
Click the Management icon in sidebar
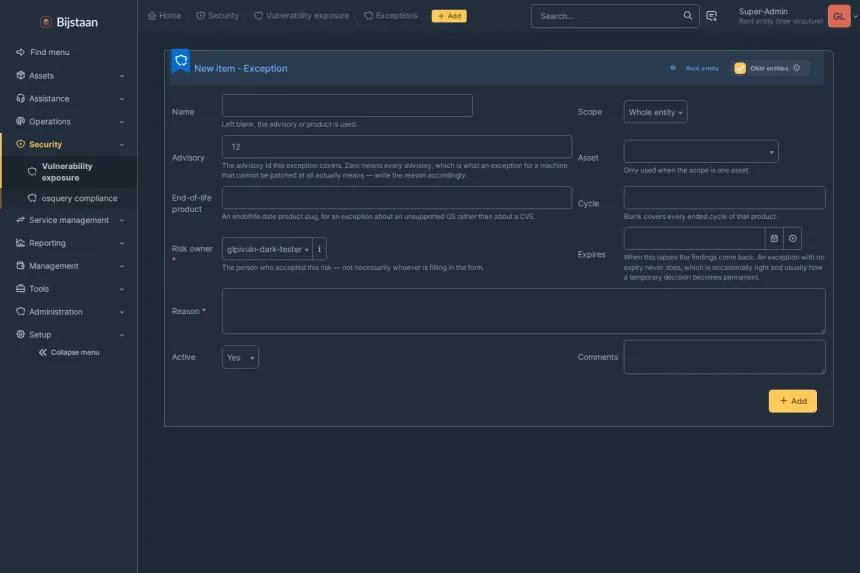pyautogui.click(x=21, y=265)
